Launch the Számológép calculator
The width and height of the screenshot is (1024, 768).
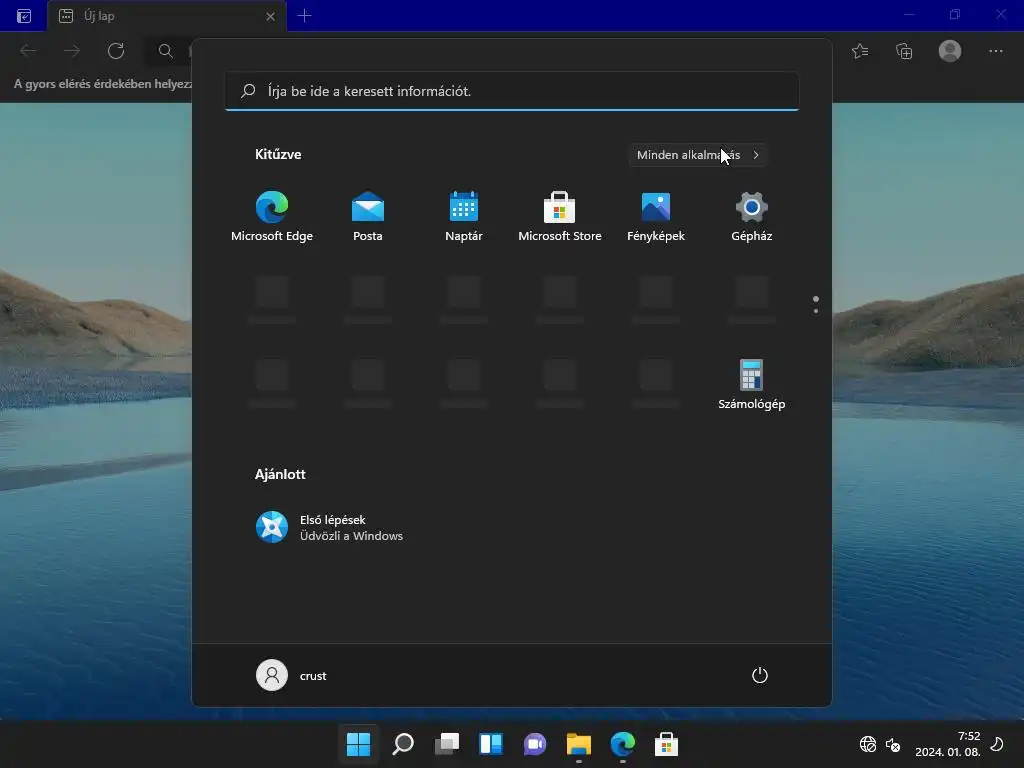pyautogui.click(x=752, y=385)
